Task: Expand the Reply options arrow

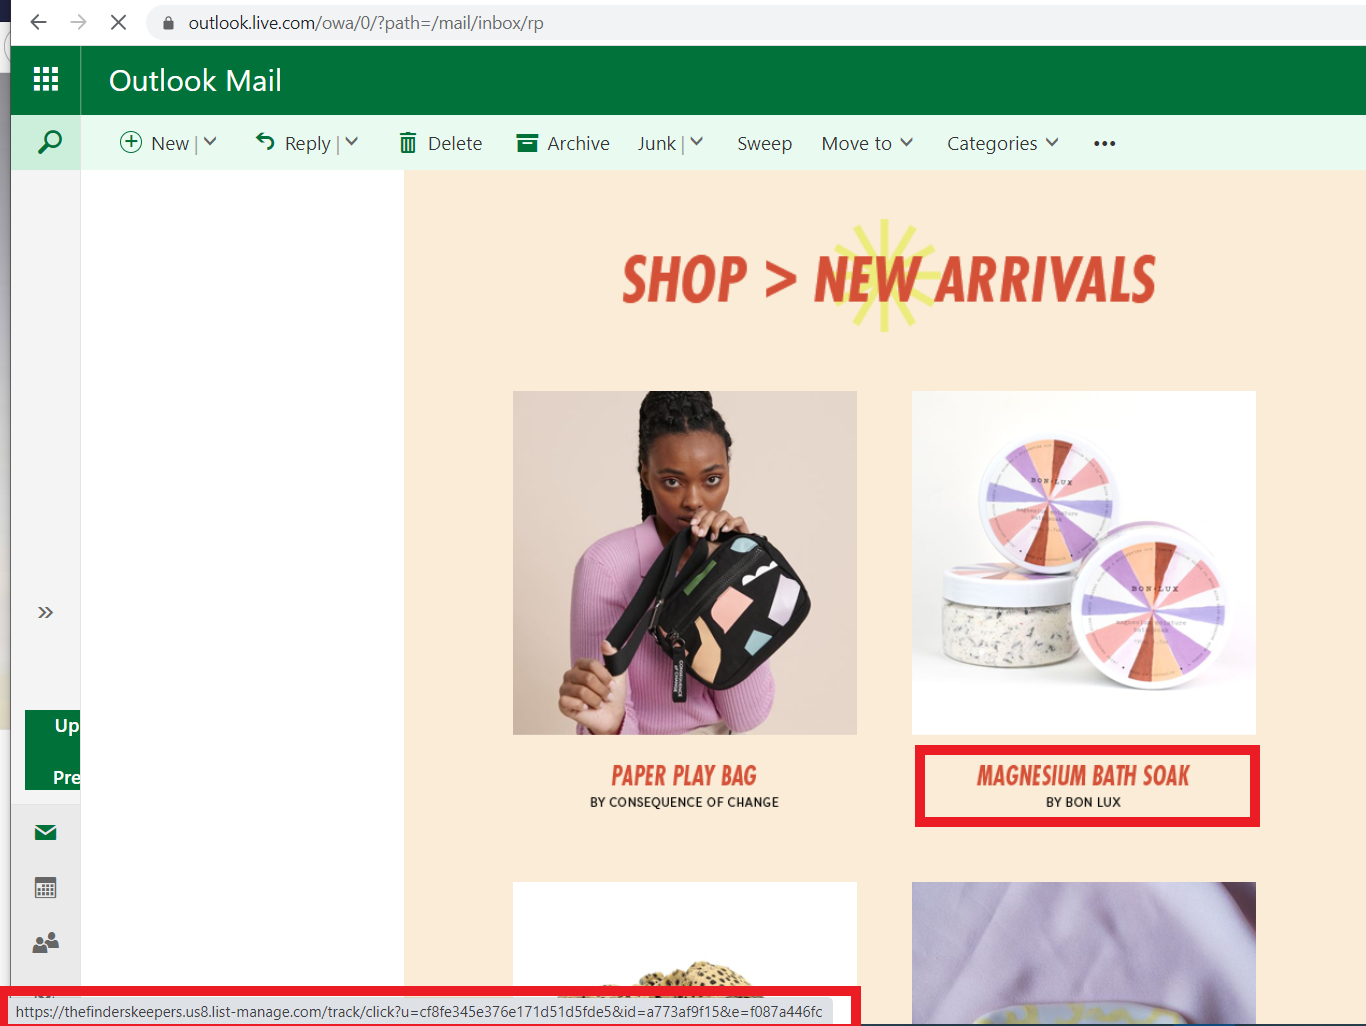Action: tap(352, 142)
